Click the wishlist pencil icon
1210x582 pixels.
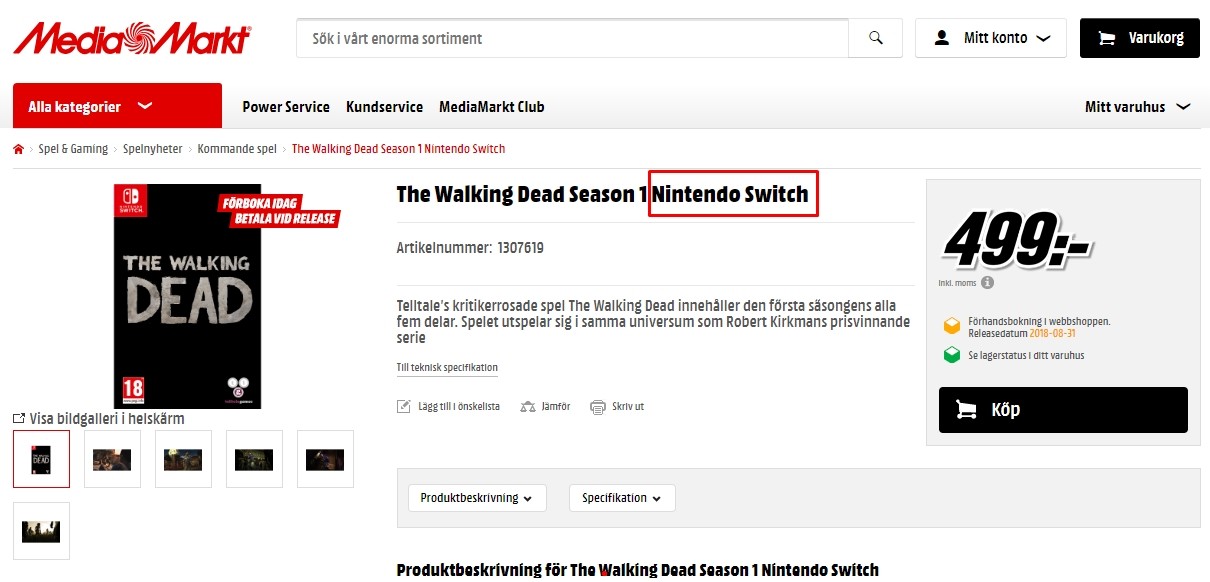[x=404, y=406]
